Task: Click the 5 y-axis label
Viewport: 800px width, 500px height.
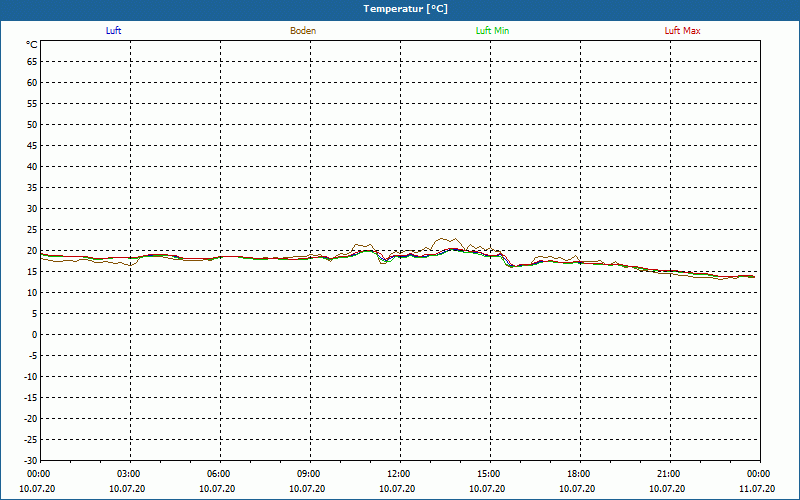Action: (35, 314)
